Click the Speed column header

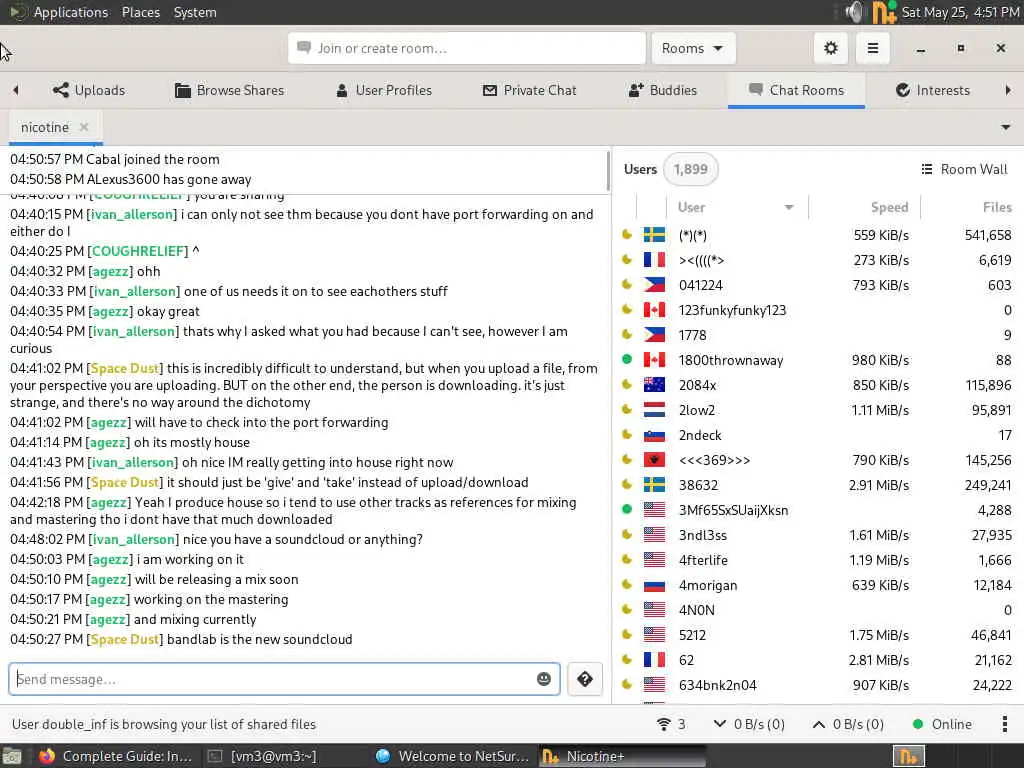889,208
